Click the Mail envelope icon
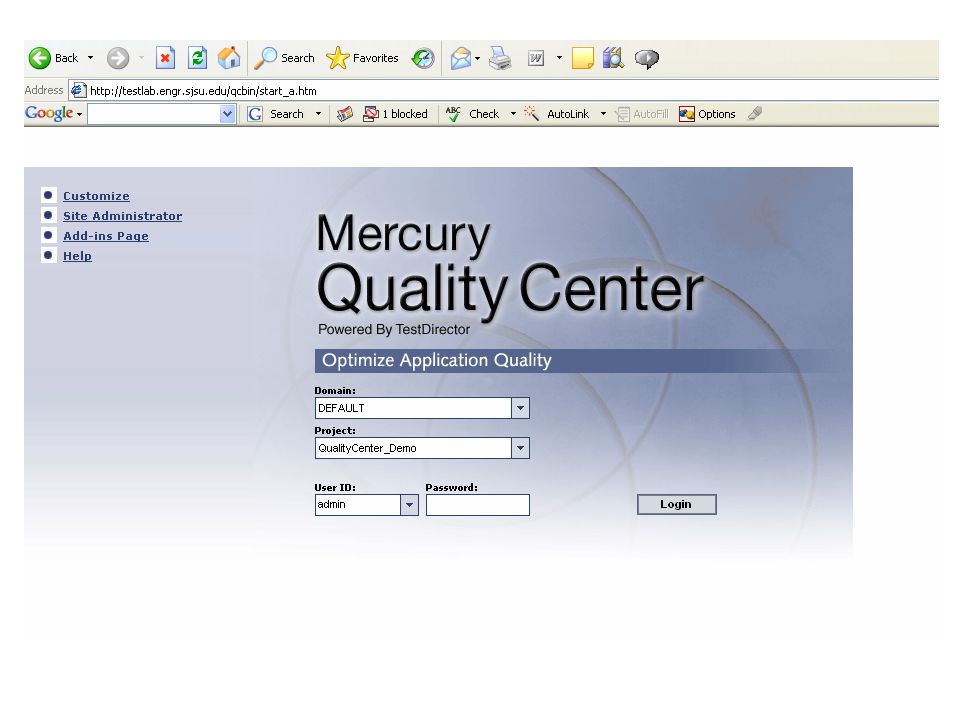The height and width of the screenshot is (720, 960). (x=461, y=59)
